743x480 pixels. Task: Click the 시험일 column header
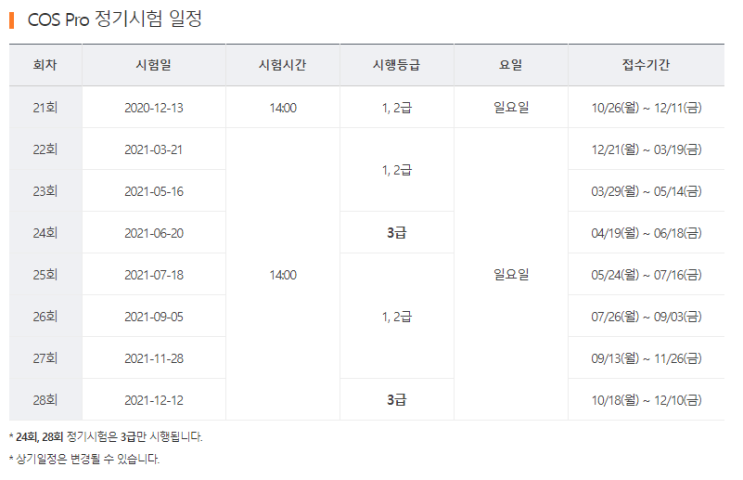tap(154, 65)
